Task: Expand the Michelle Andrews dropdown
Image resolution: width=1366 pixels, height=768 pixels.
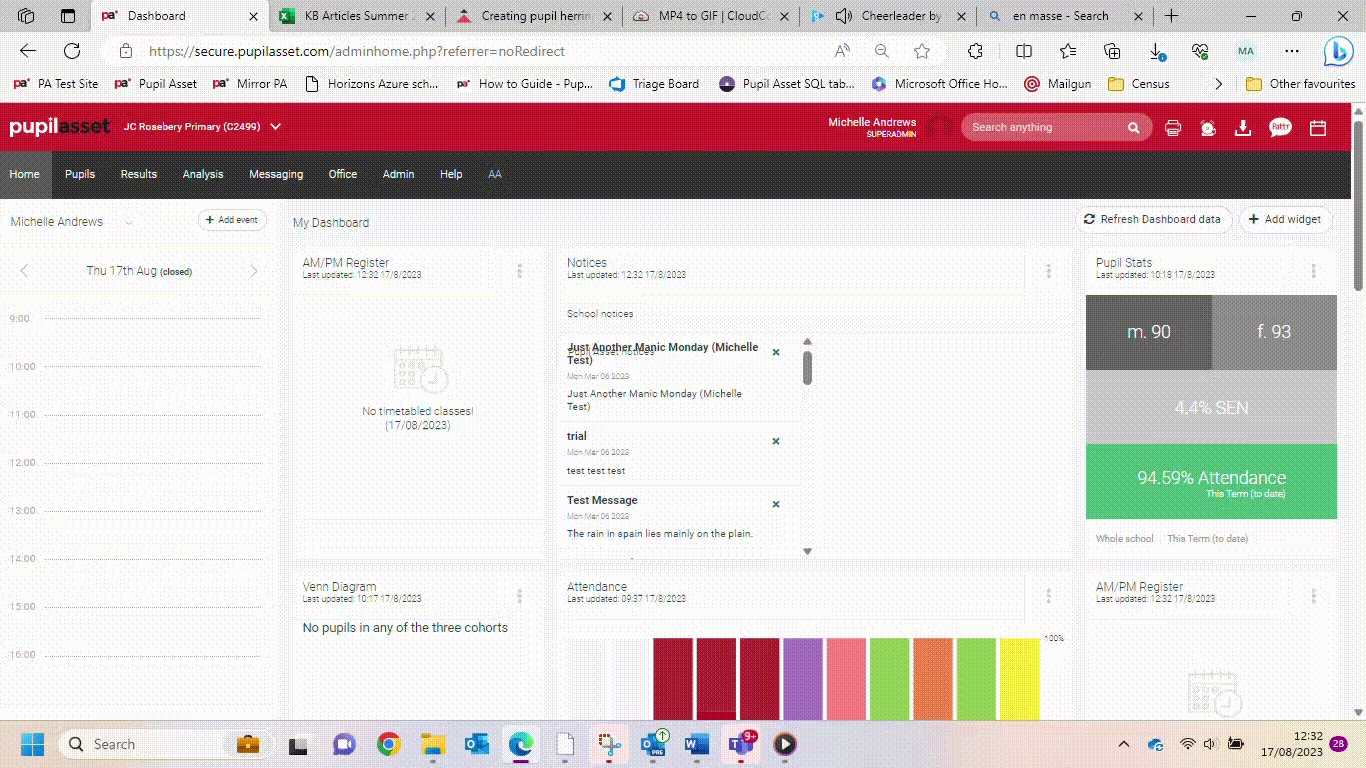Action: coord(127,221)
